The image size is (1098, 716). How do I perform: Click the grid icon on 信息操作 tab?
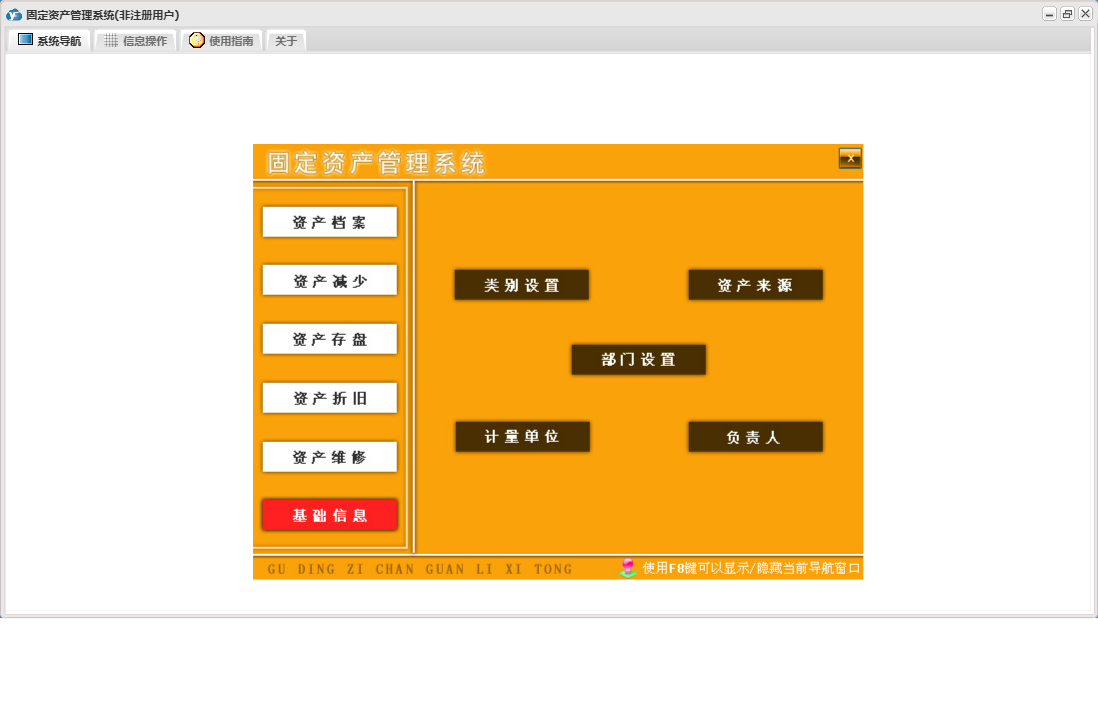click(111, 41)
